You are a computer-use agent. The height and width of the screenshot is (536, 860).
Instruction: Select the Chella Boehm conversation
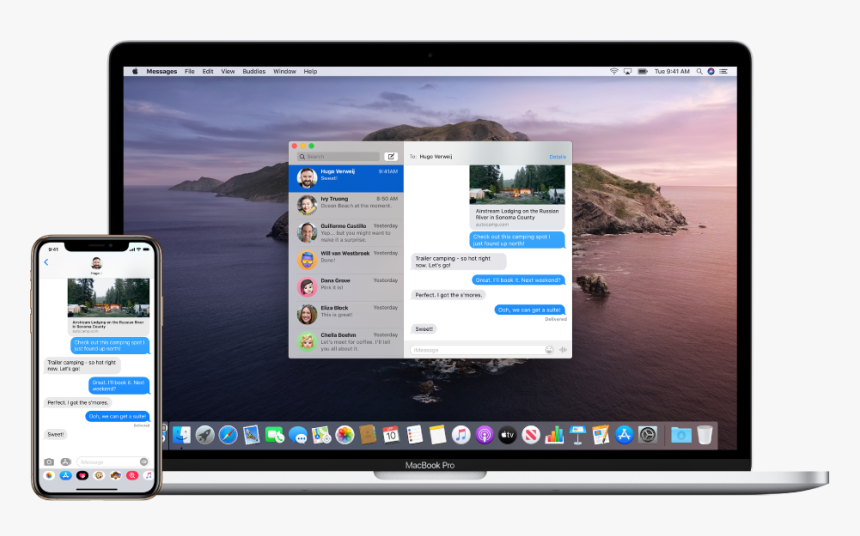coord(346,342)
